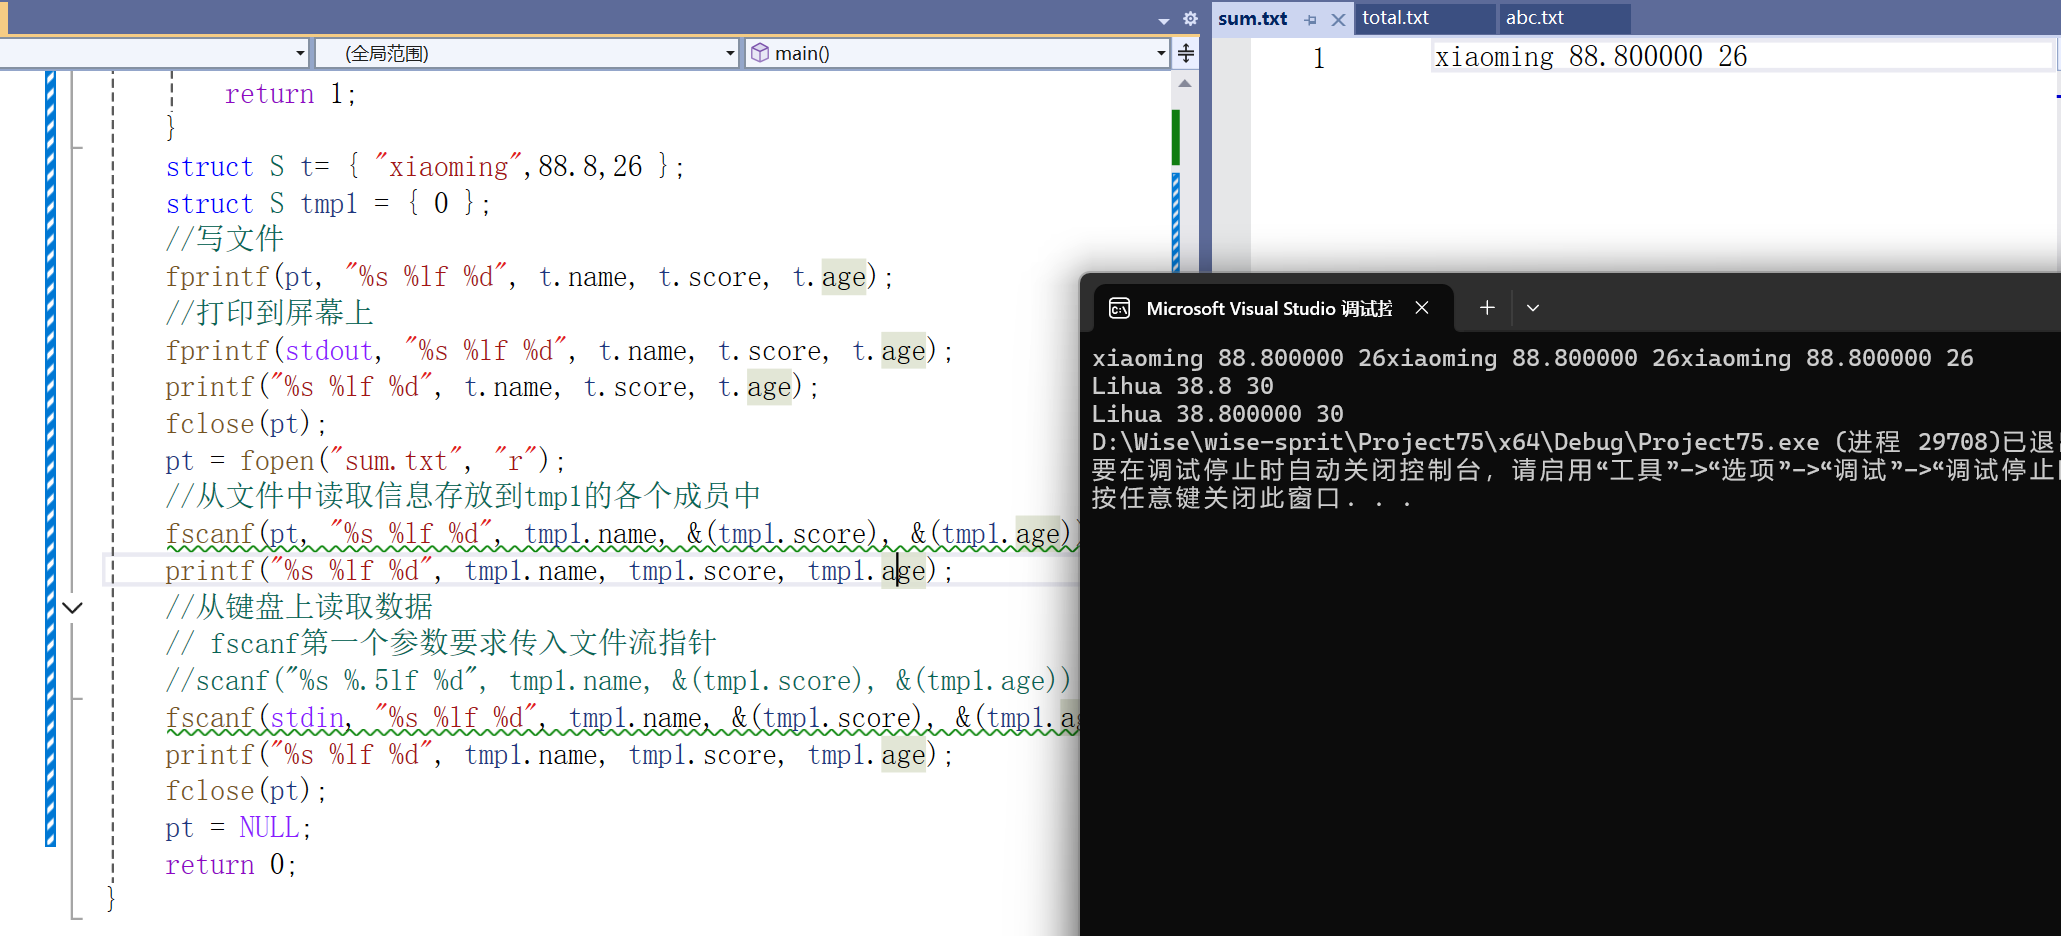Open the tab overflow dropdown arrow near gear
The image size is (2061, 936).
pos(1163,20)
